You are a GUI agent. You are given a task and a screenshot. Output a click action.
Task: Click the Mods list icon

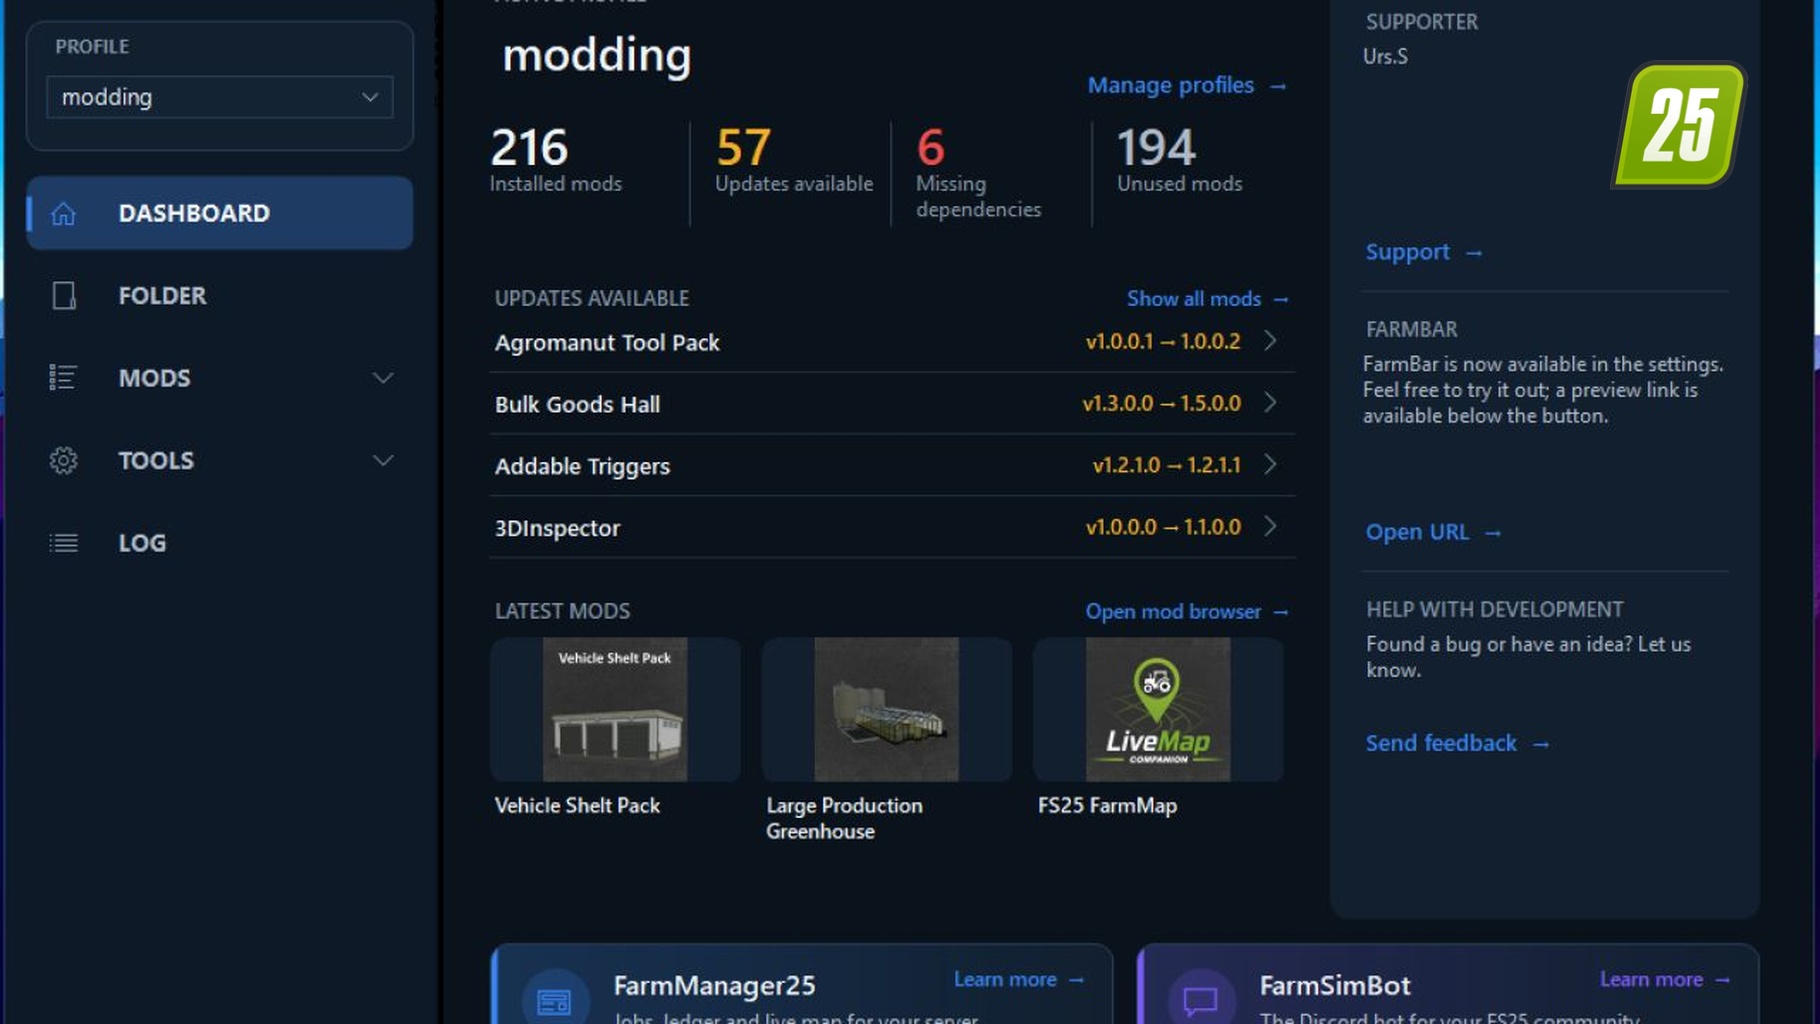click(x=63, y=378)
